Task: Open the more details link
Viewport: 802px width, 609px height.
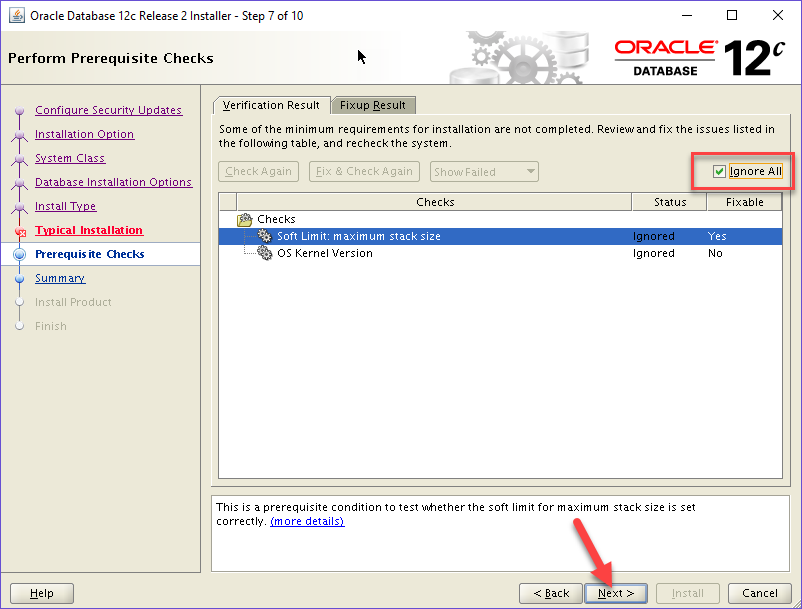Action: coord(307,521)
